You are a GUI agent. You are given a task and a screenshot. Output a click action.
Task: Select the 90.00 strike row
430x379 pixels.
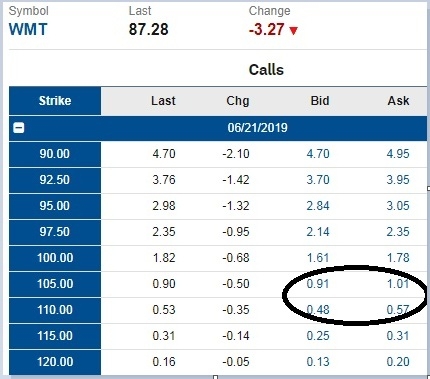tap(218, 154)
